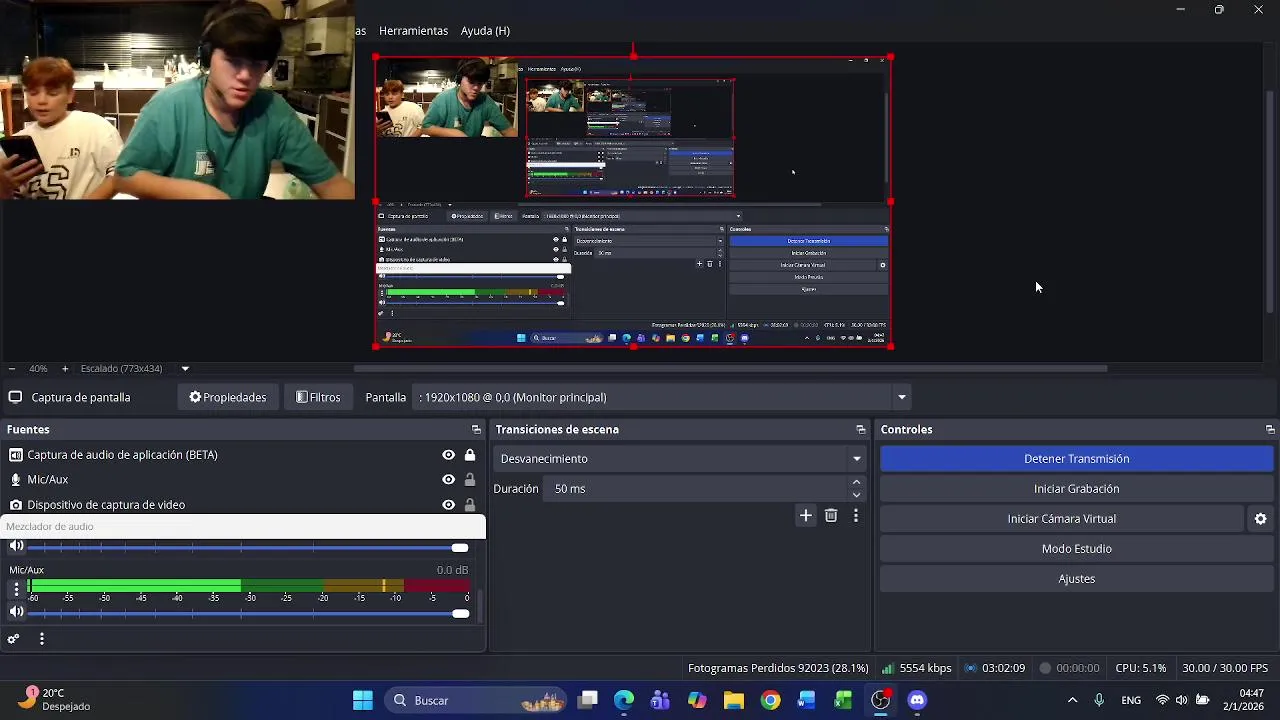Zoom in the preview with plus
Screen dimensions: 1280x720
65,369
